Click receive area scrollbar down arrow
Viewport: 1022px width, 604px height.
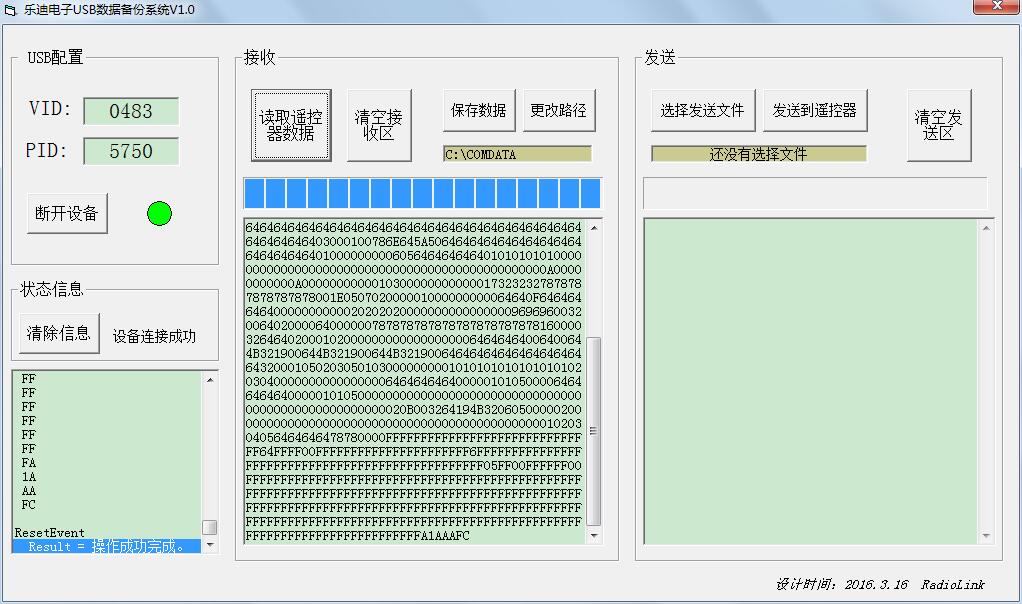pyautogui.click(x=594, y=536)
